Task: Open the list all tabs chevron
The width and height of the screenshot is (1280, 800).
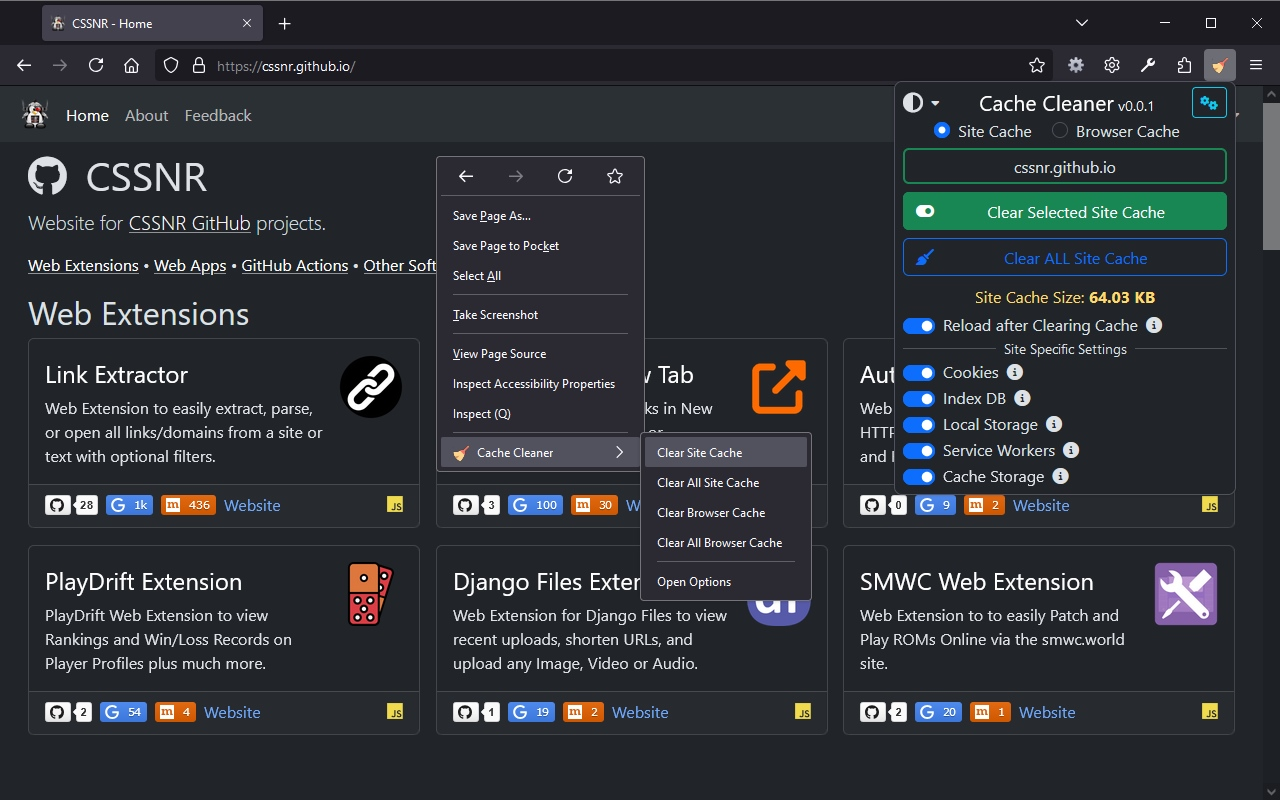Action: point(1082,22)
